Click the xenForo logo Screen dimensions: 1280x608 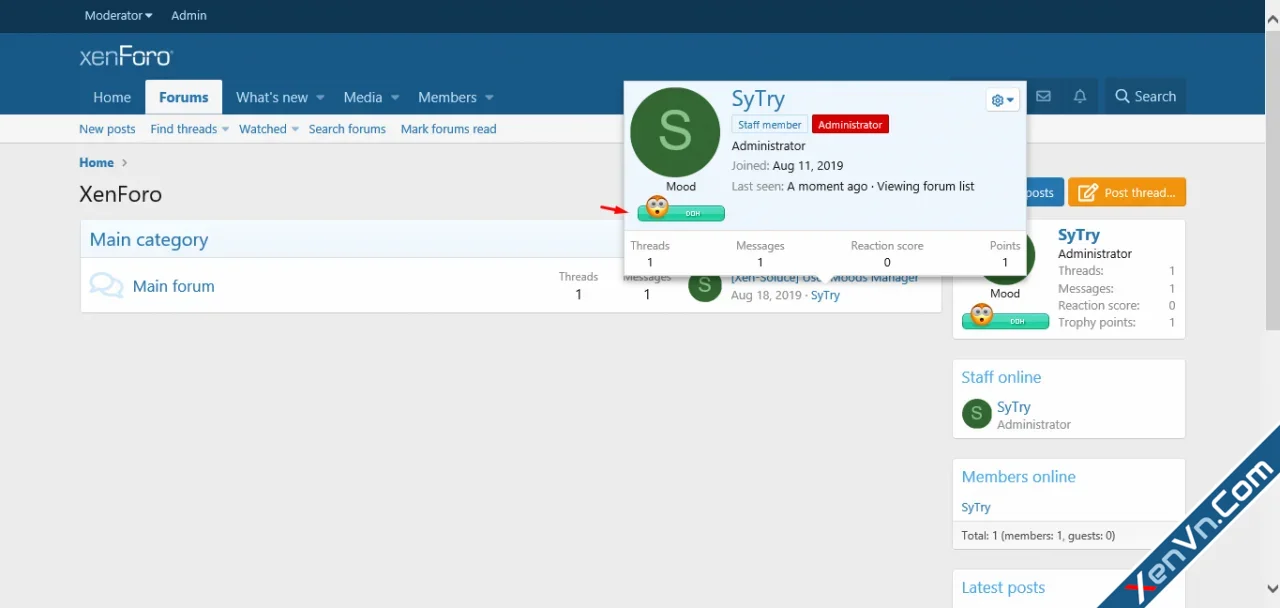126,57
